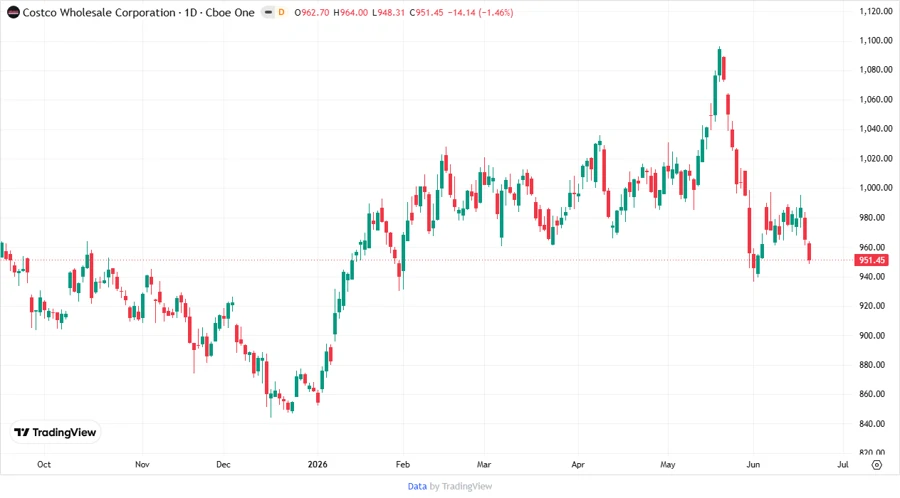900x498 pixels.
Task: Click the 1,100.00 price axis label
Action: (876, 40)
